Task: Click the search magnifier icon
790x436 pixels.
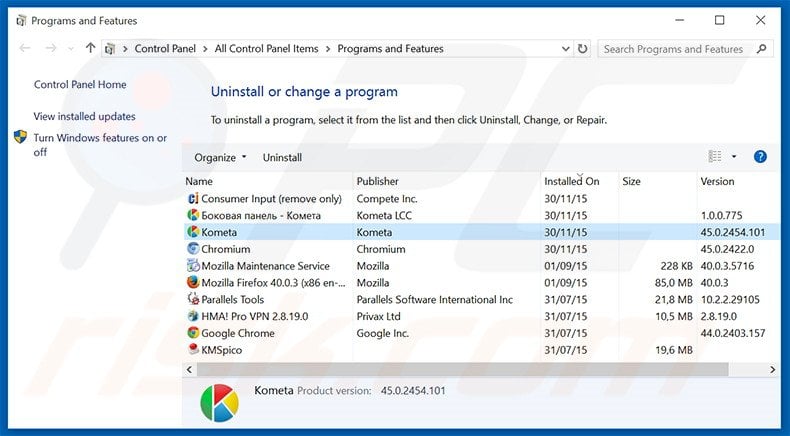Action: point(761,49)
